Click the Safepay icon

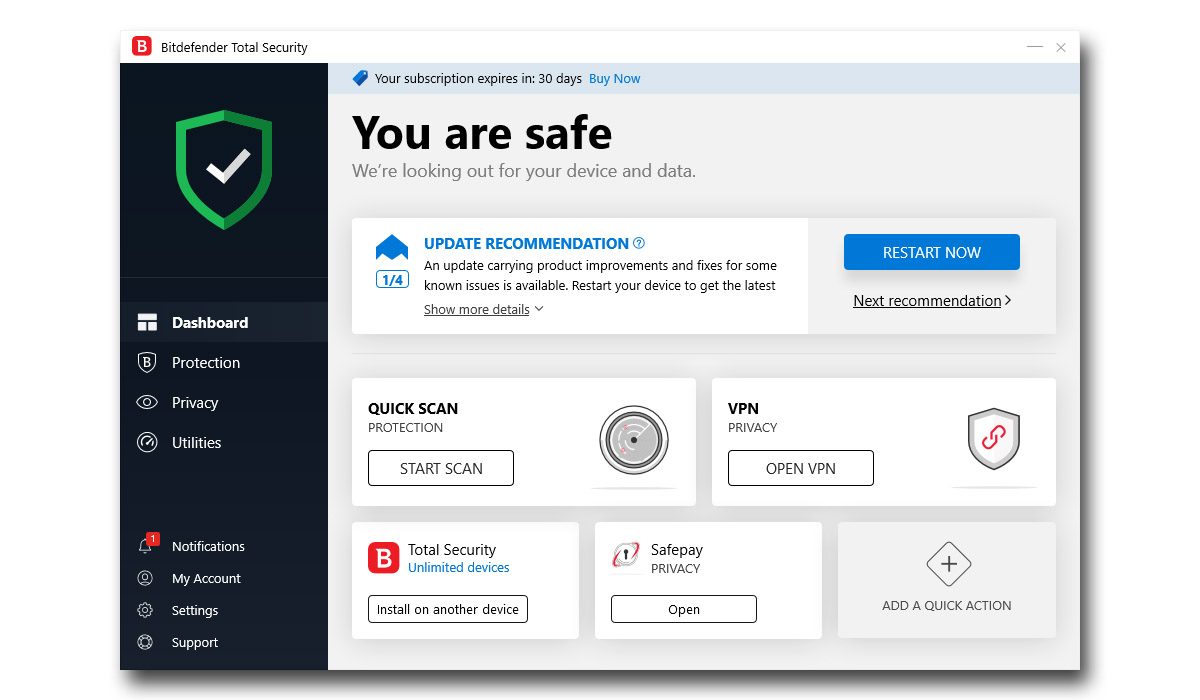coord(626,557)
